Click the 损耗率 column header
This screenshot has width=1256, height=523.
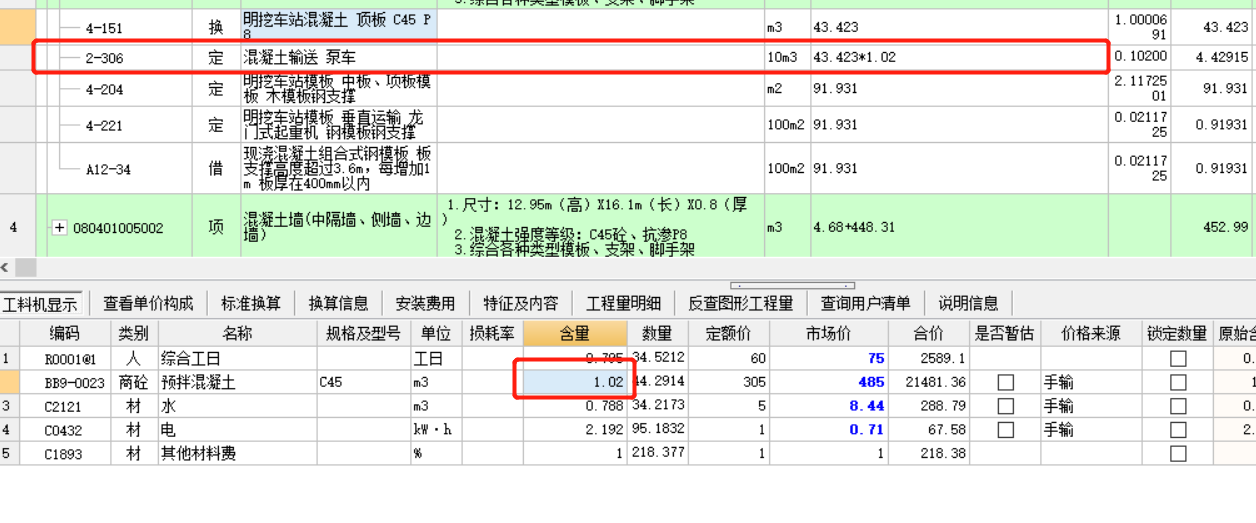click(492, 333)
